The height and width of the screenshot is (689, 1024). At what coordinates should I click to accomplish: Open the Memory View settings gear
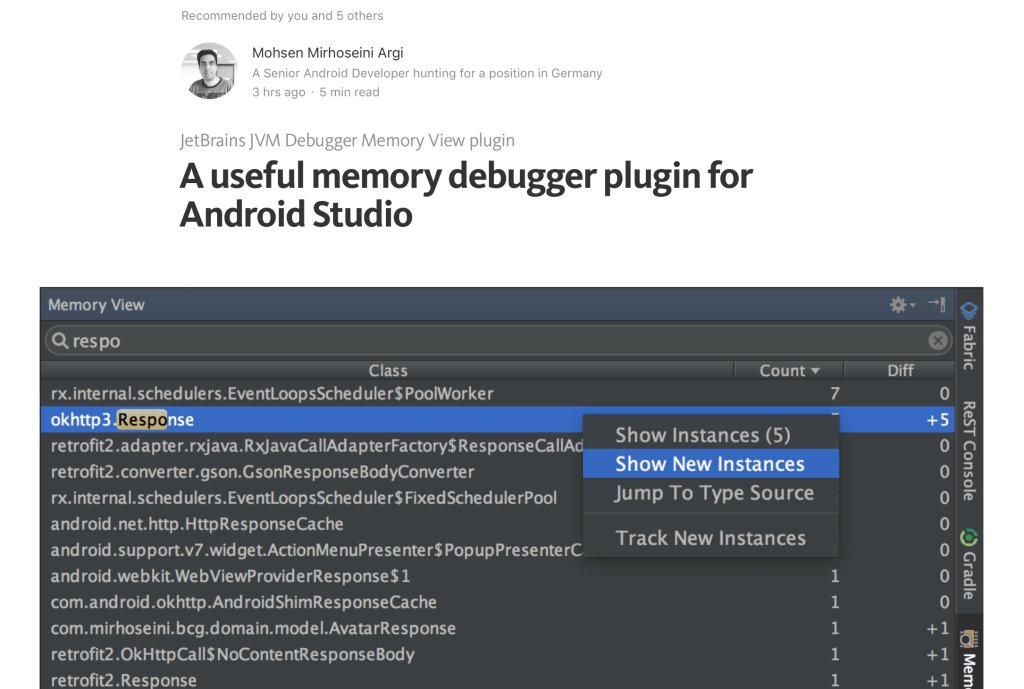tap(902, 304)
